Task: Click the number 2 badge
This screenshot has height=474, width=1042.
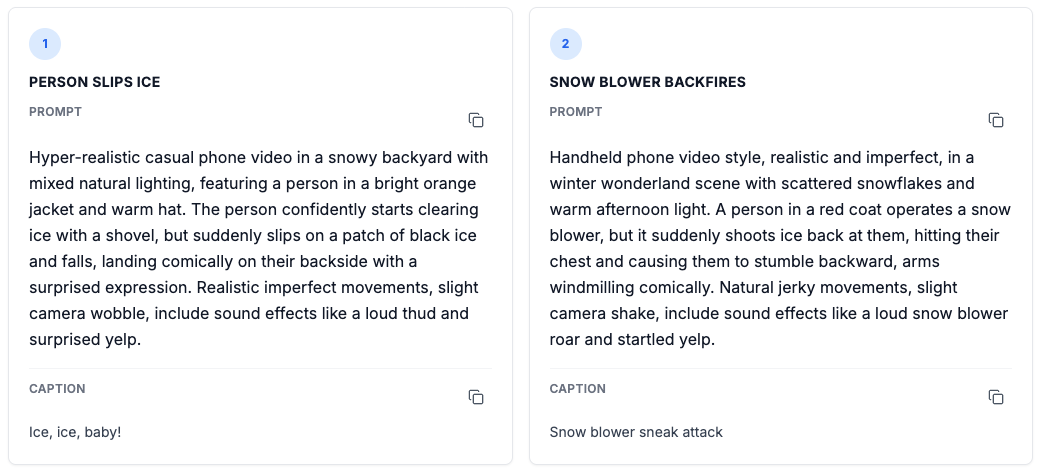Action: 565,44
